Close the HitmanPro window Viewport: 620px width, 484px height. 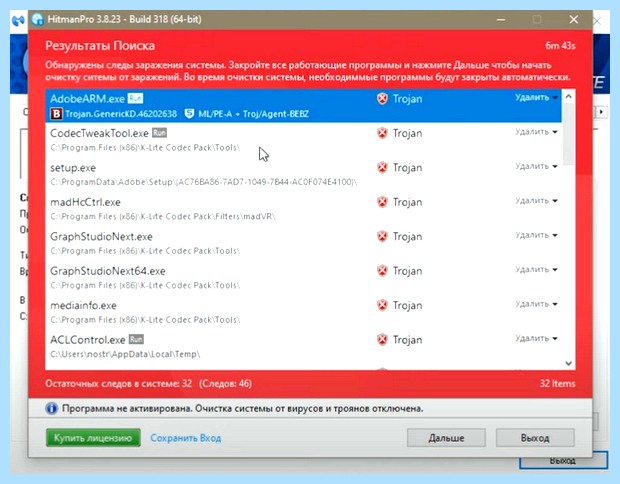(574, 19)
